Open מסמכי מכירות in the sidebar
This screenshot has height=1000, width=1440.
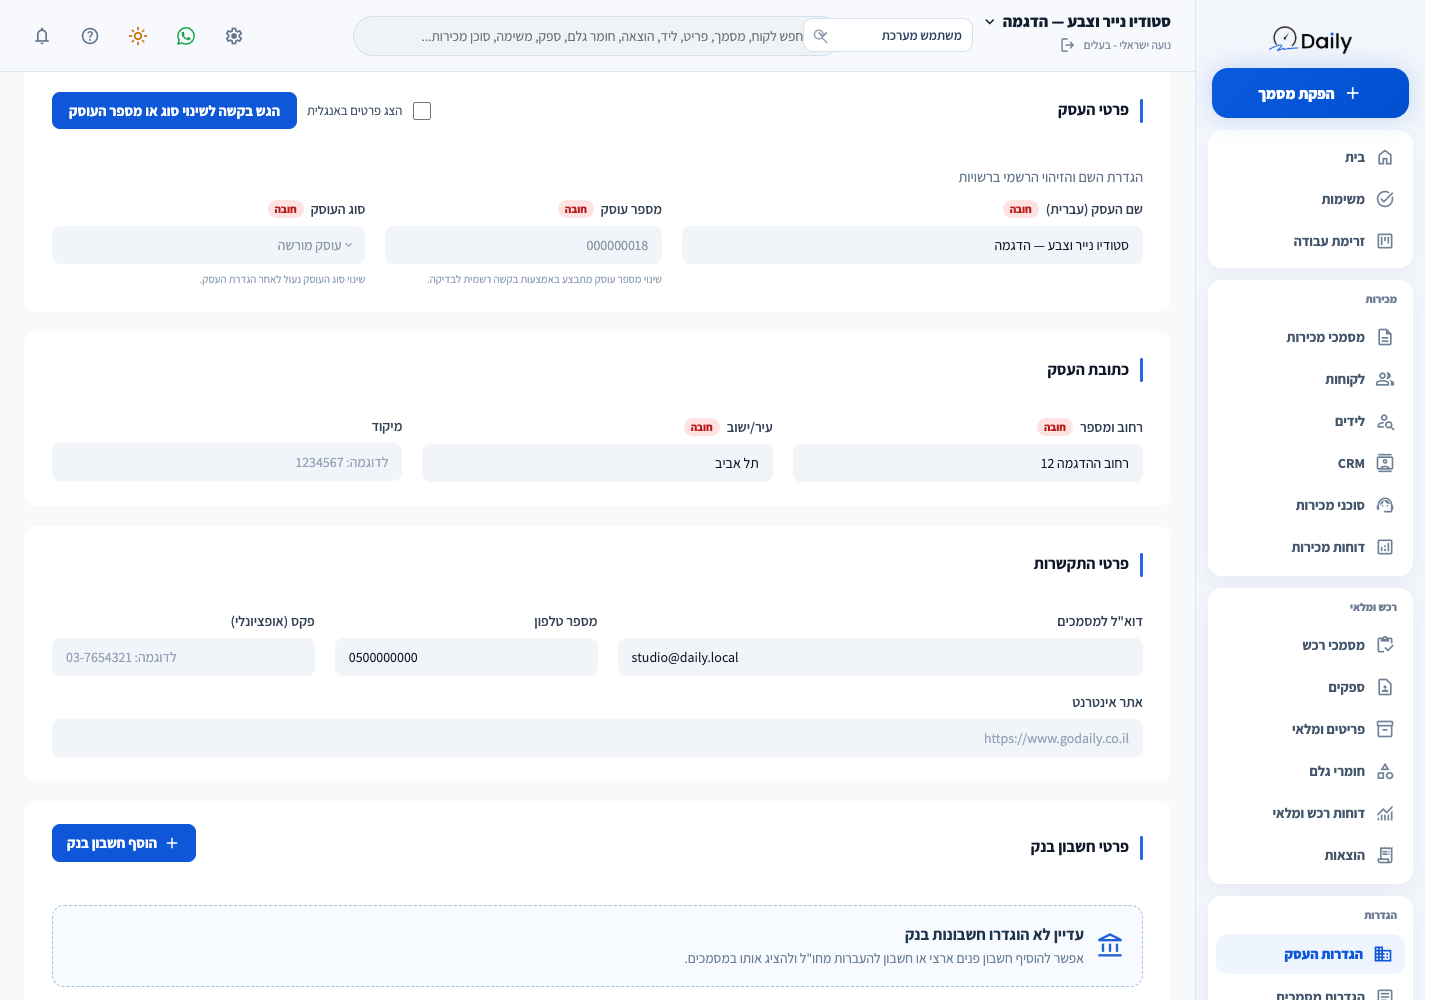[1310, 337]
